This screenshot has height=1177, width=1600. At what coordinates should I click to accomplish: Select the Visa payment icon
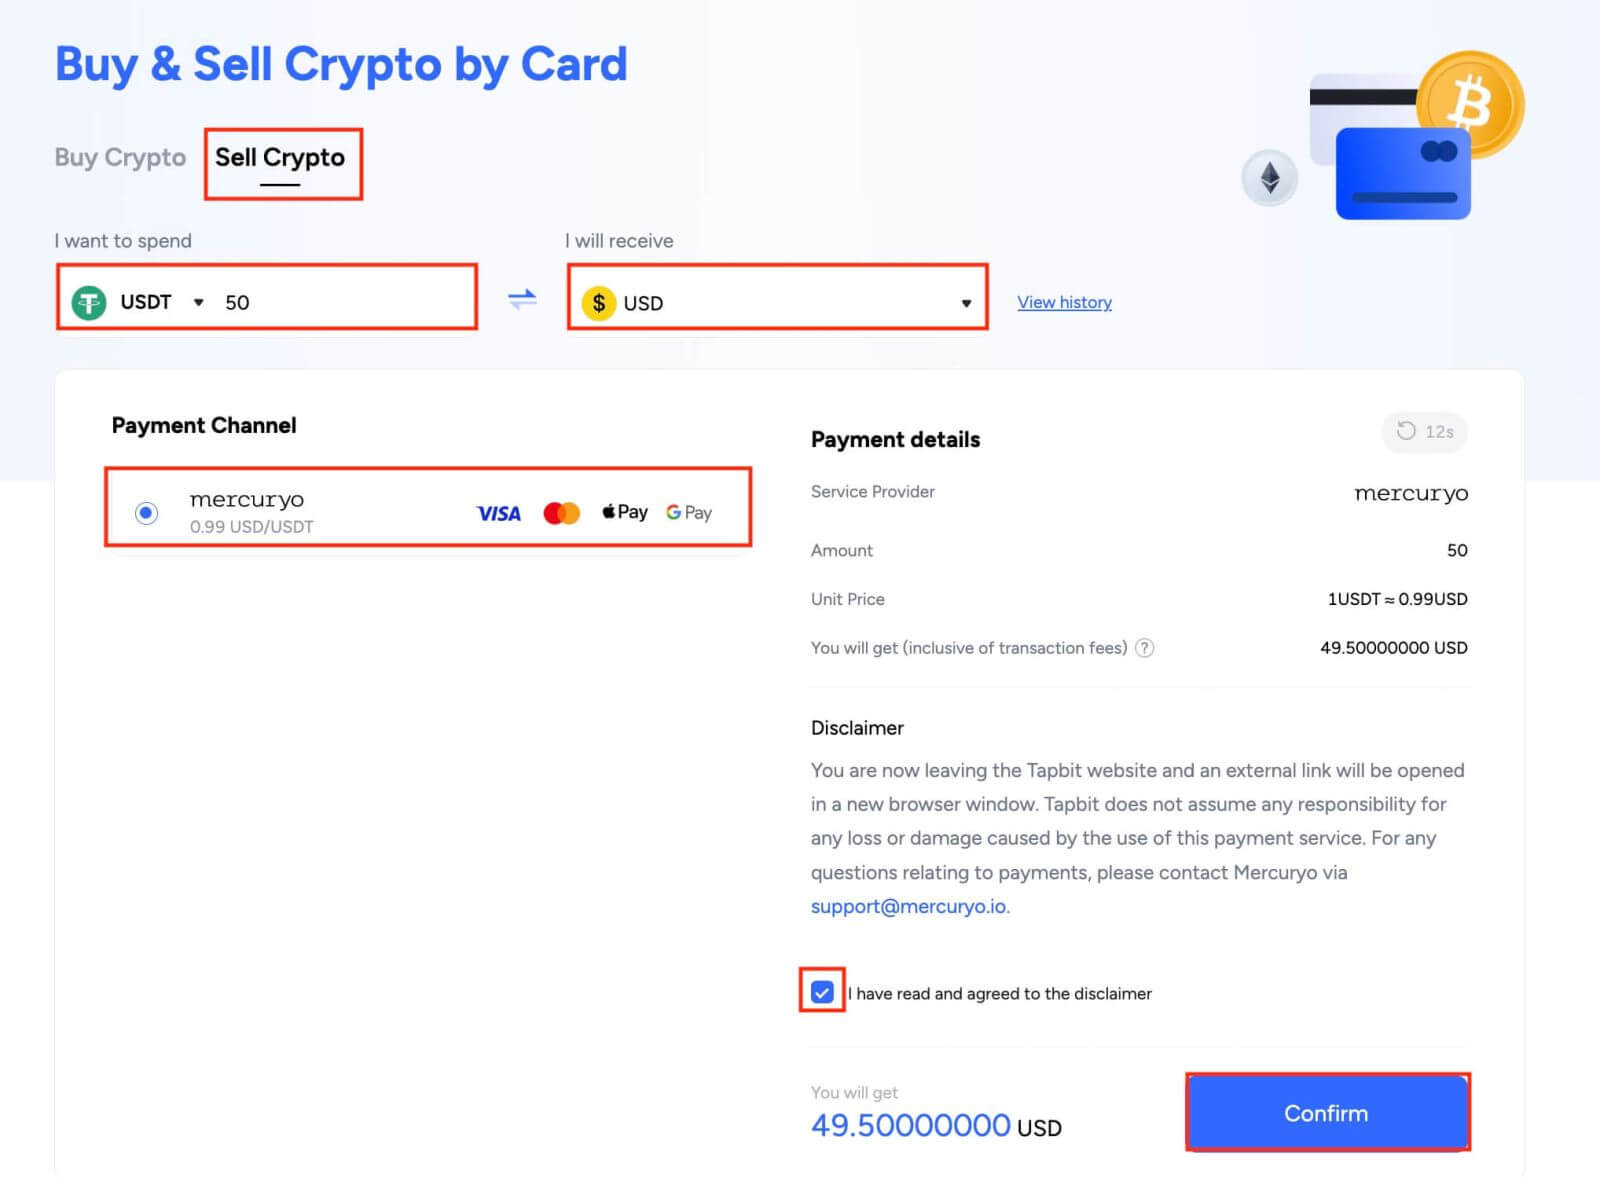point(497,512)
